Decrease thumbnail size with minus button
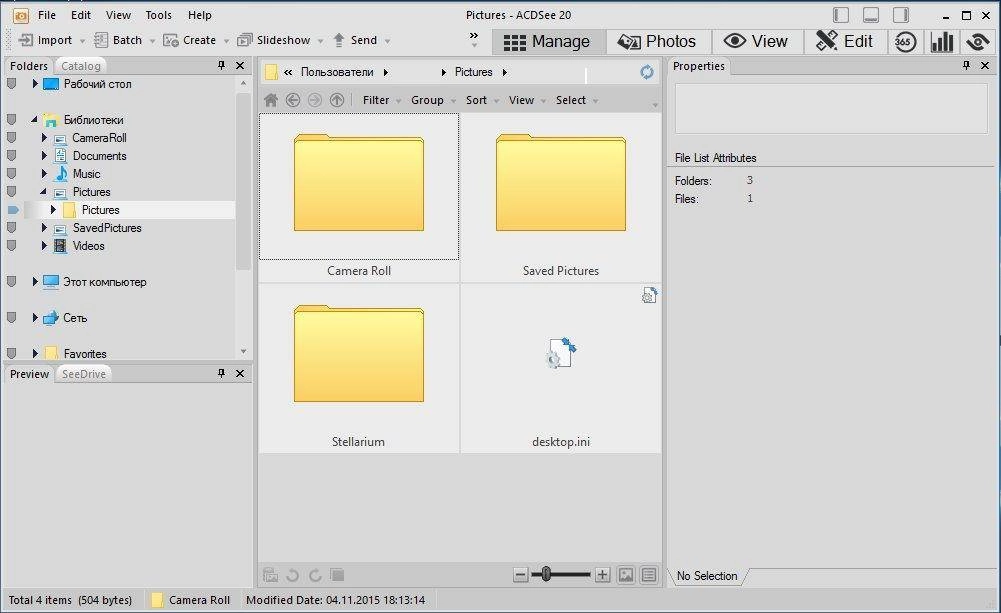Screen dimensions: 1001x613 521,575
